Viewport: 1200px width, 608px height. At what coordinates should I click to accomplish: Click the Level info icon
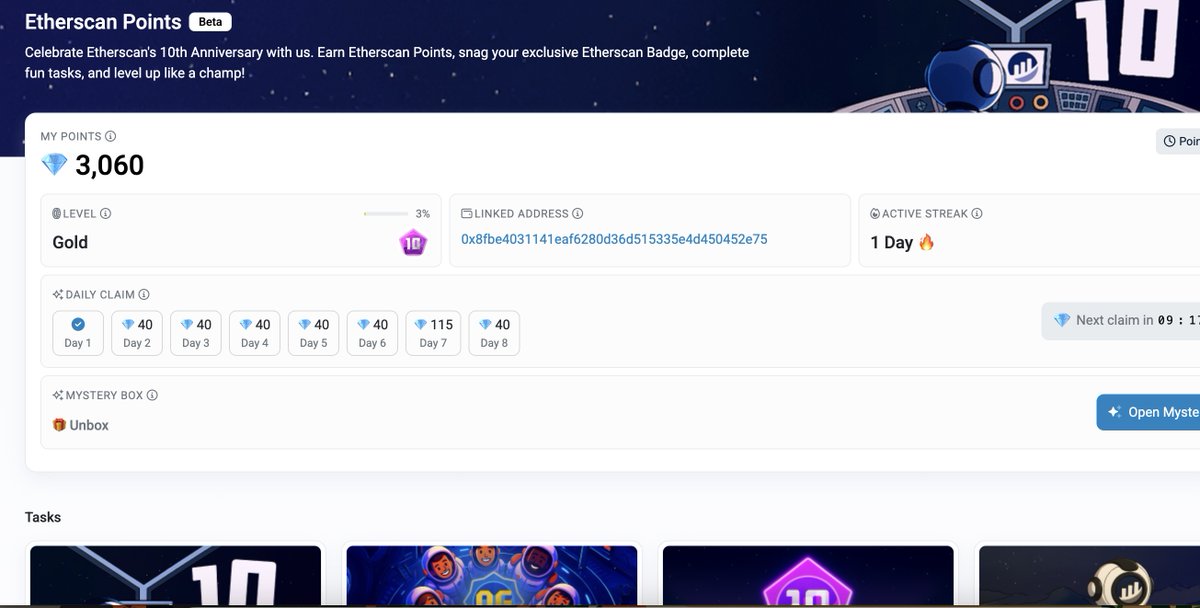(x=106, y=213)
